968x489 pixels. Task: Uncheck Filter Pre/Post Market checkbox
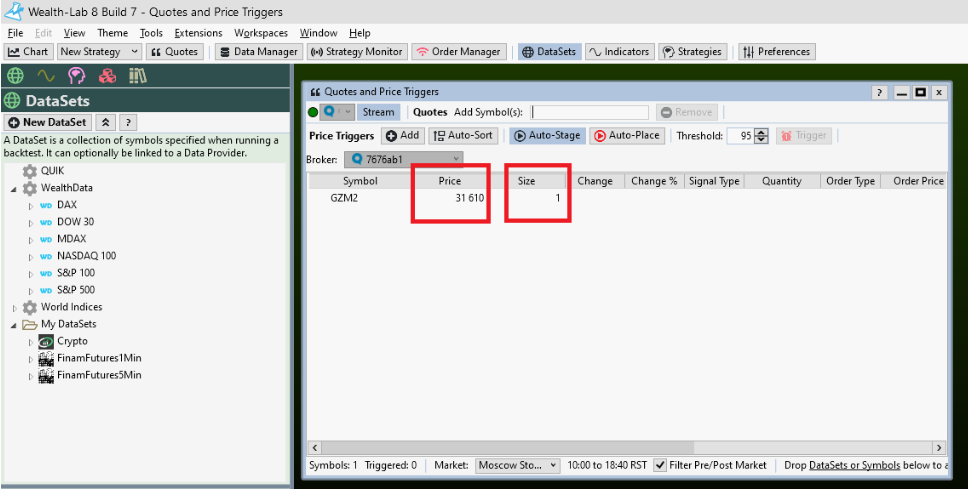click(660, 465)
